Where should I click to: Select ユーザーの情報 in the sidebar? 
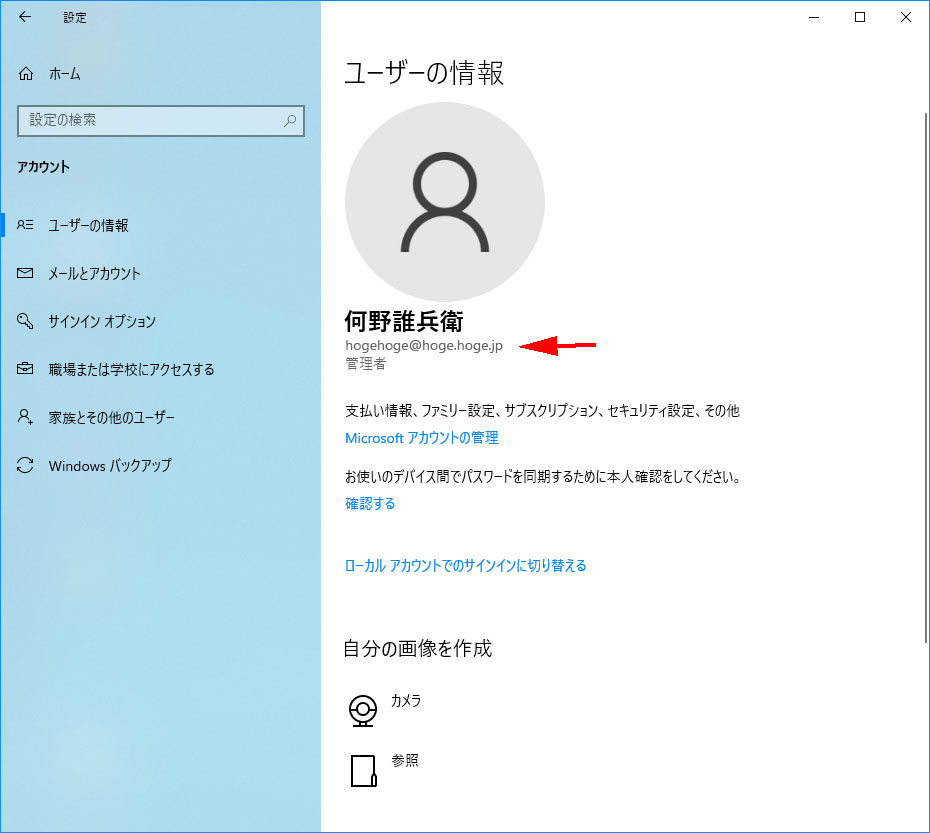coord(88,226)
